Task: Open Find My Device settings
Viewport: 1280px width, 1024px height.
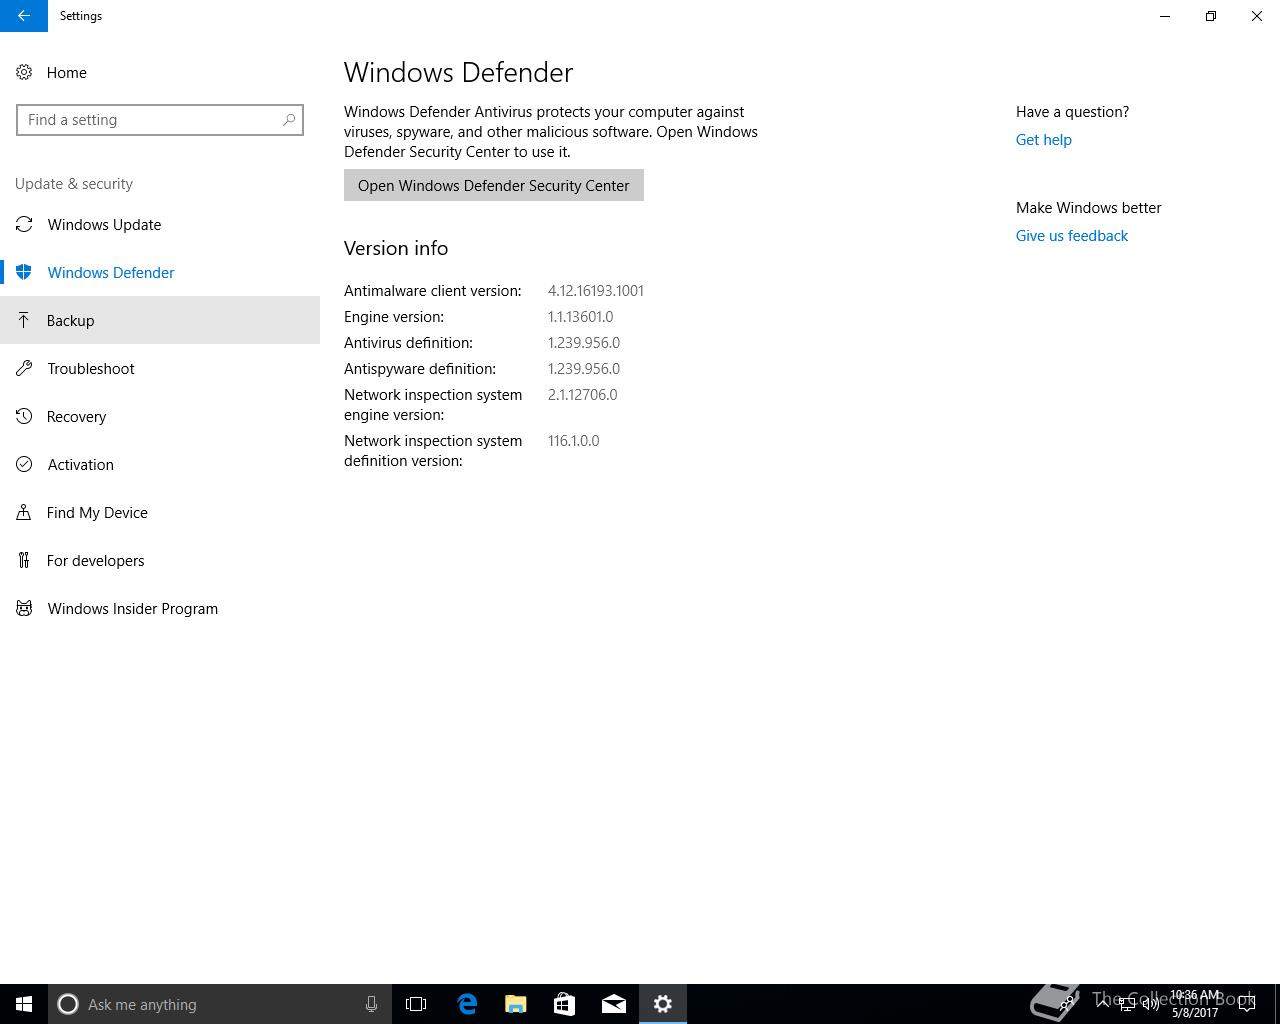Action: tap(160, 512)
